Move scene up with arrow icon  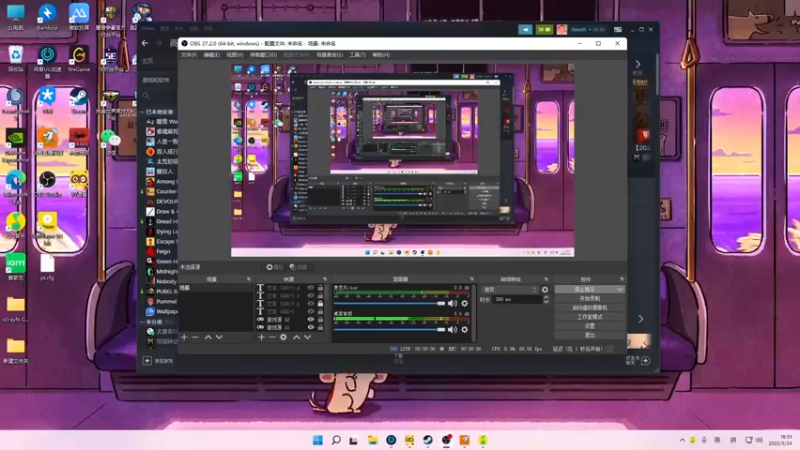coord(208,337)
